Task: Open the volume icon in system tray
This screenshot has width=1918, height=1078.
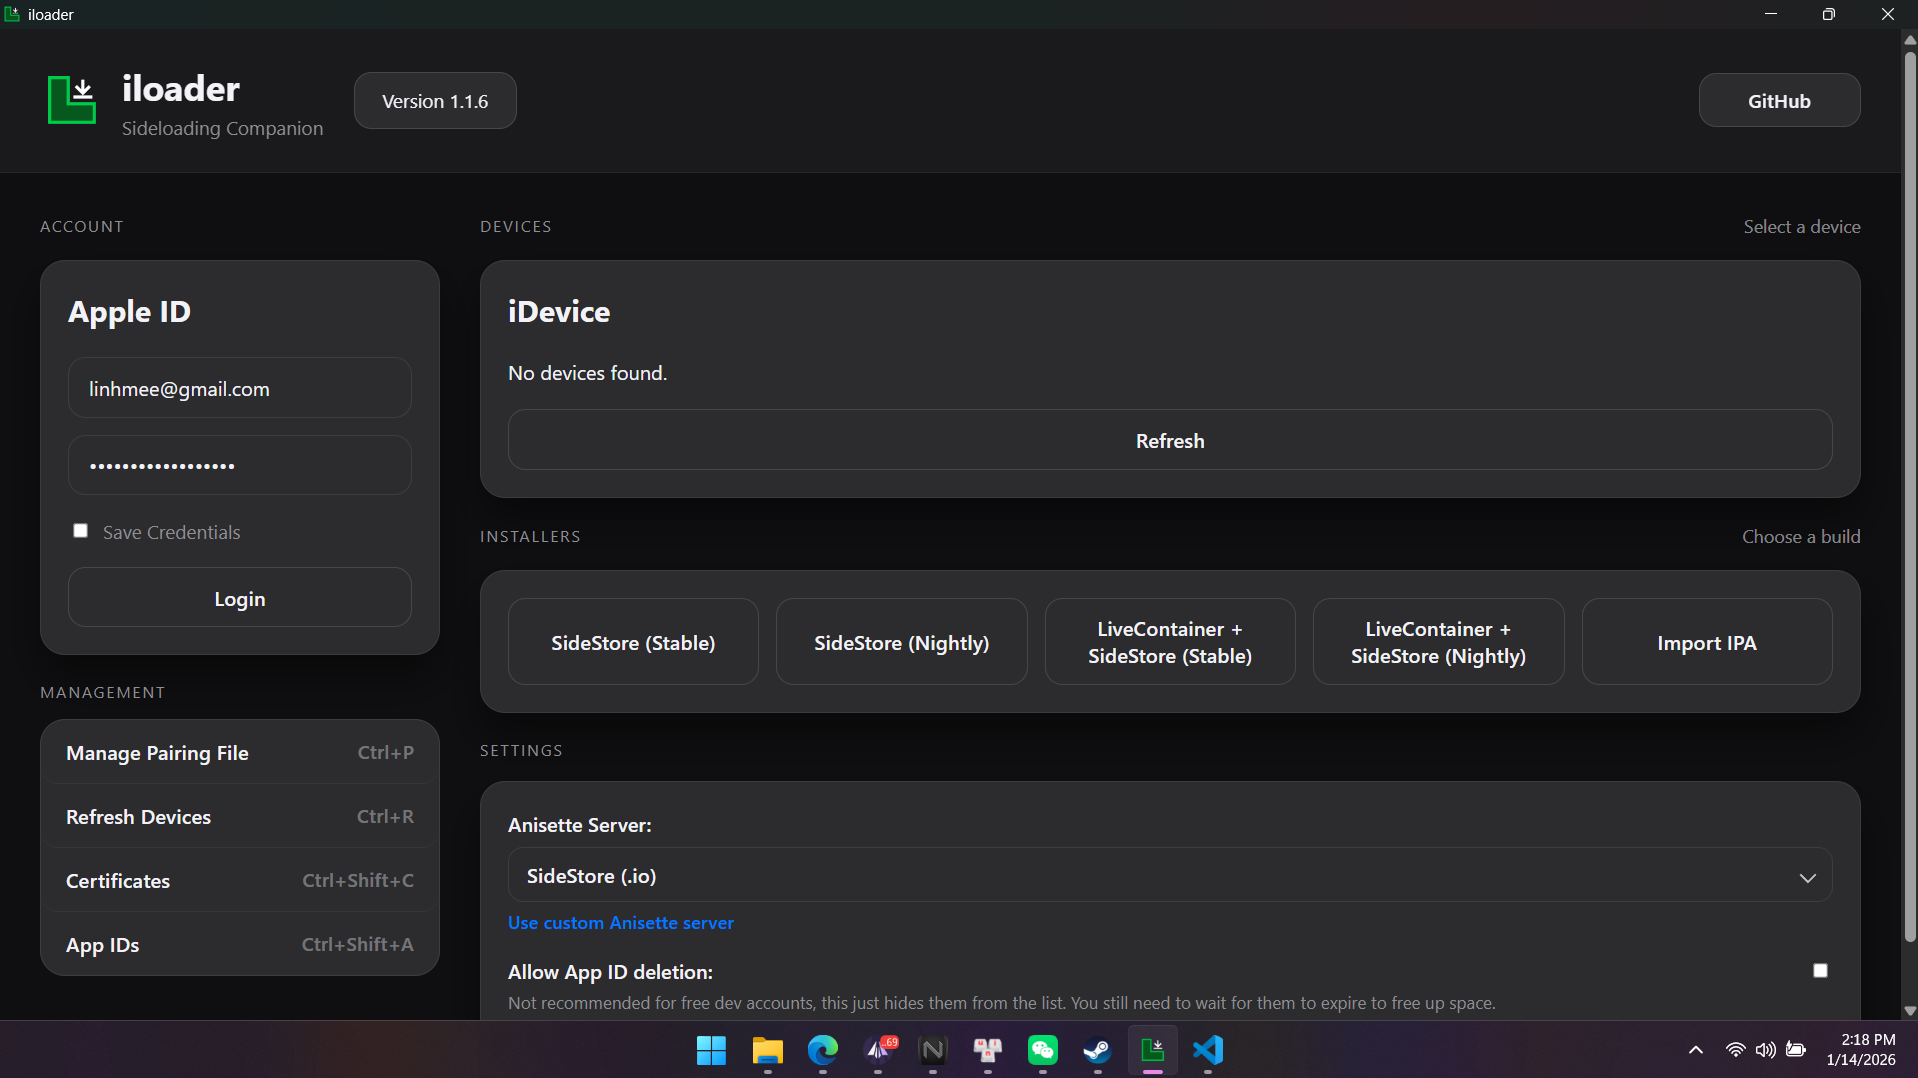Action: point(1765,1050)
